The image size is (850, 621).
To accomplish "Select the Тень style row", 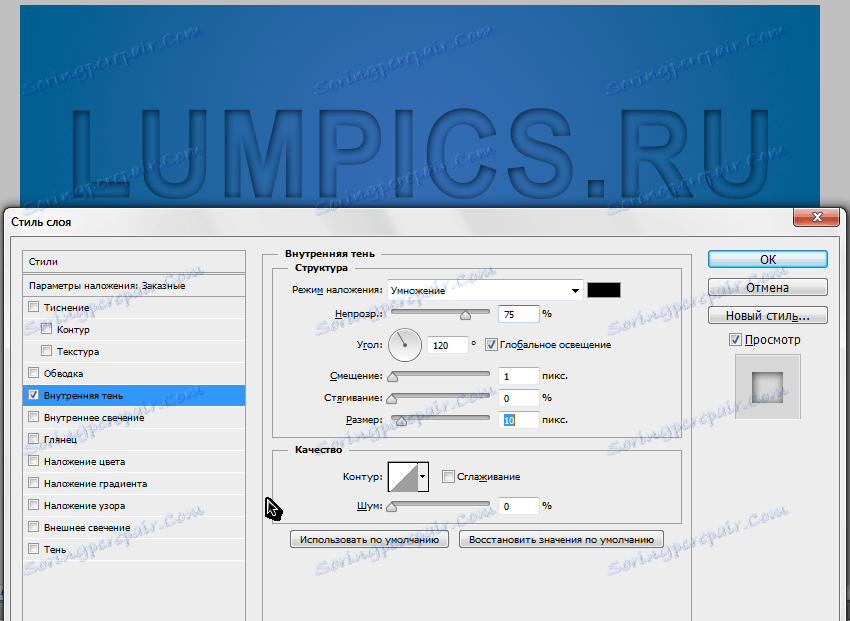I will (134, 549).
